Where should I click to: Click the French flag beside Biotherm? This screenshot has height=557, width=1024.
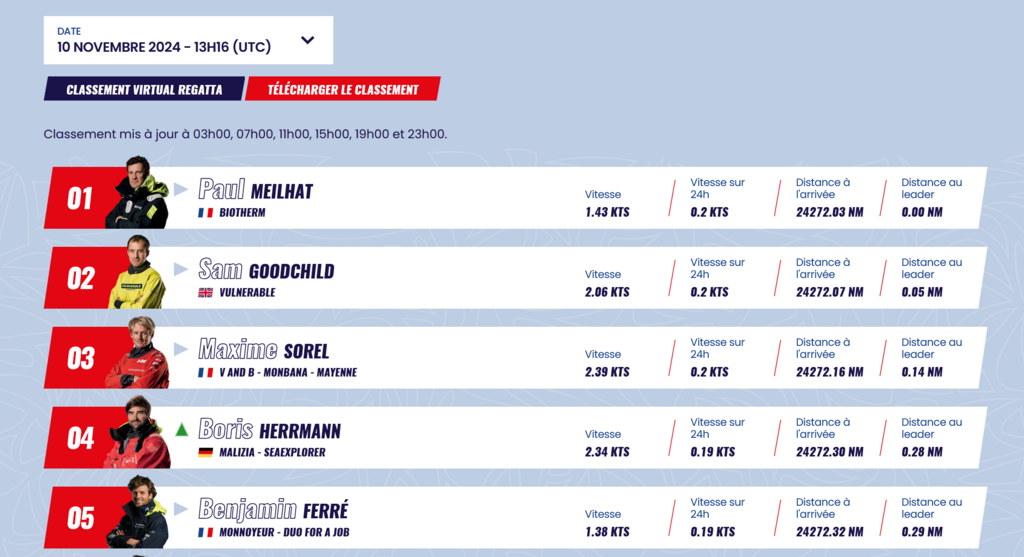[x=206, y=213]
